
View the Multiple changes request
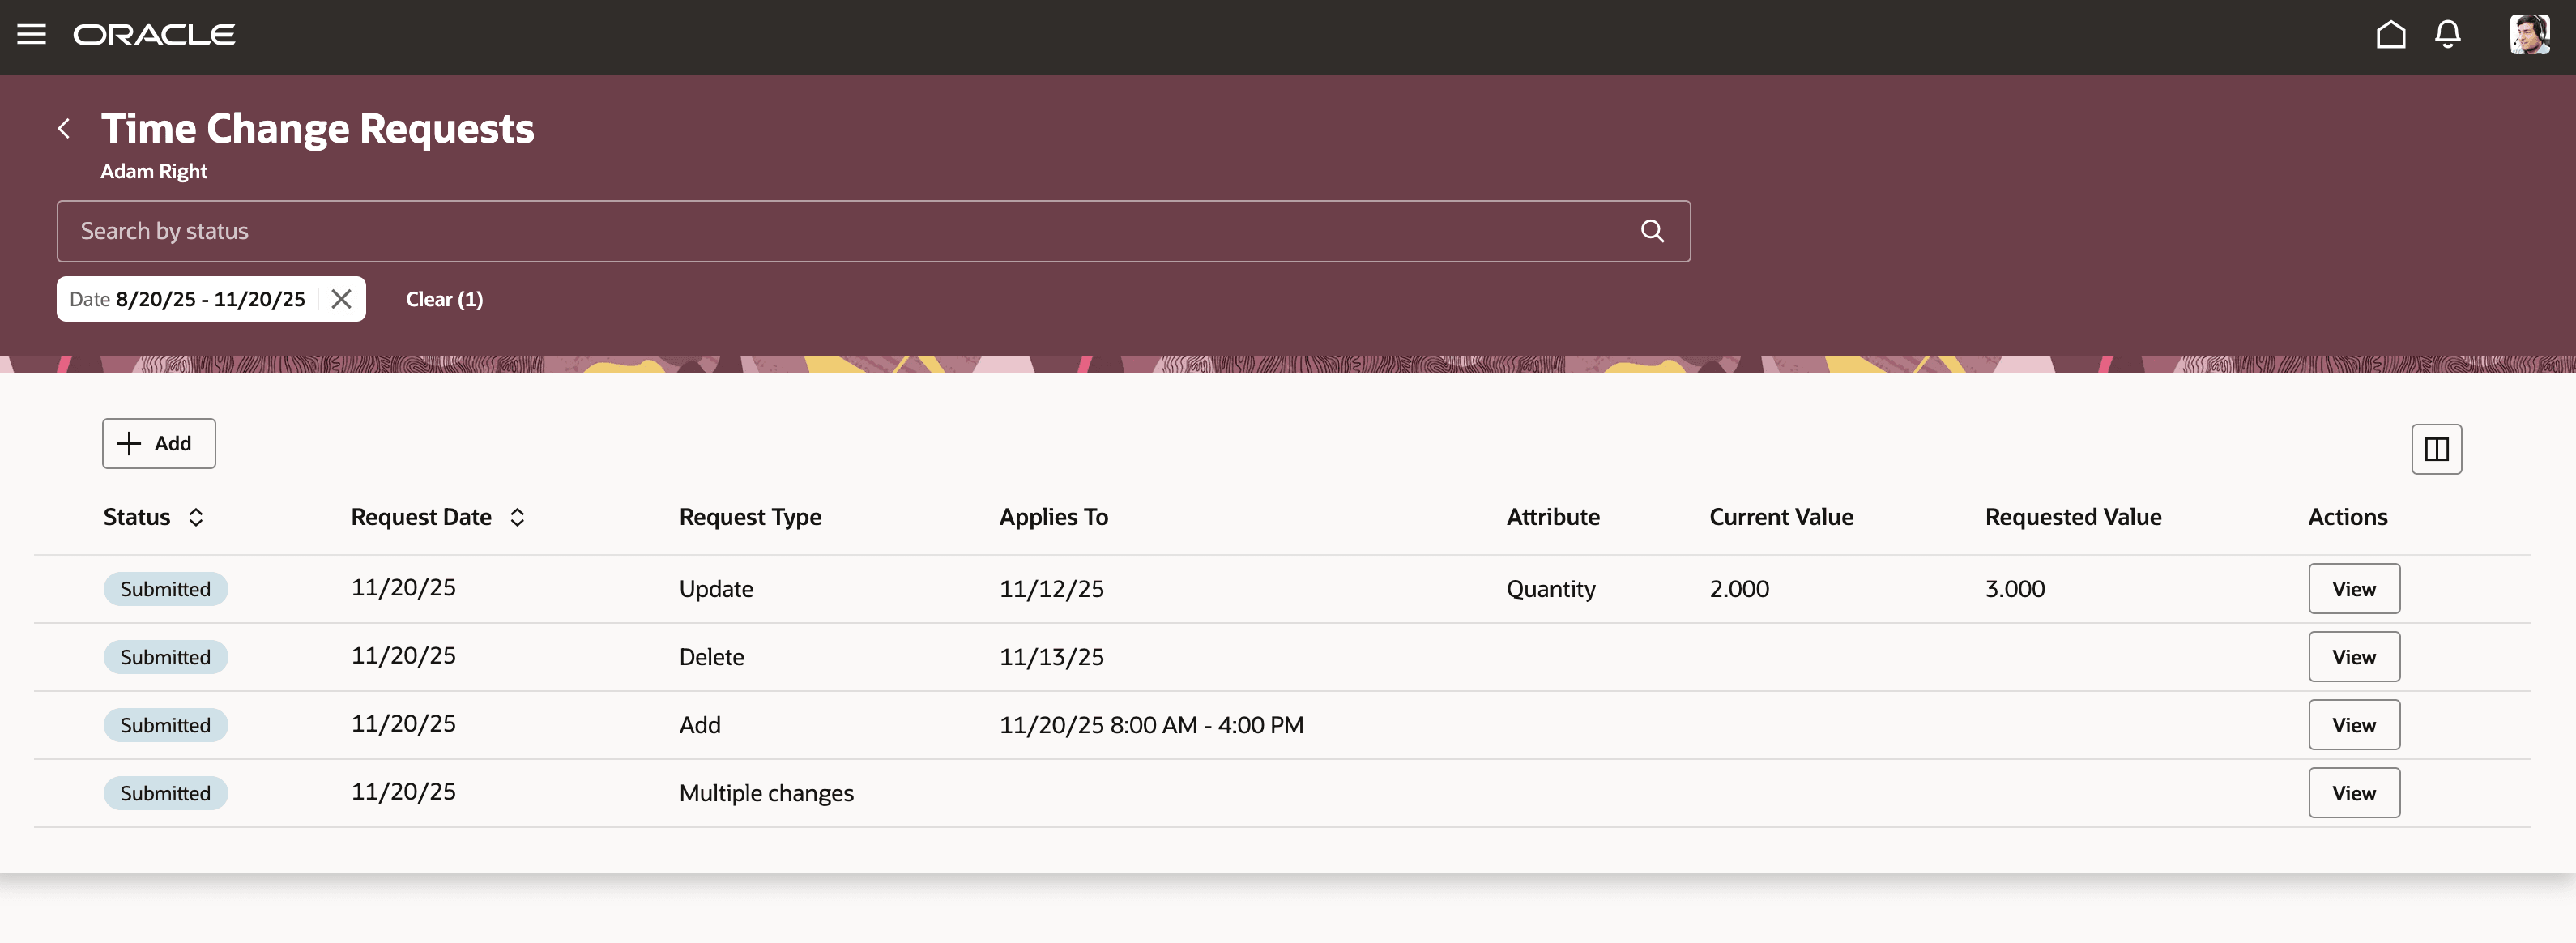[x=2353, y=793]
